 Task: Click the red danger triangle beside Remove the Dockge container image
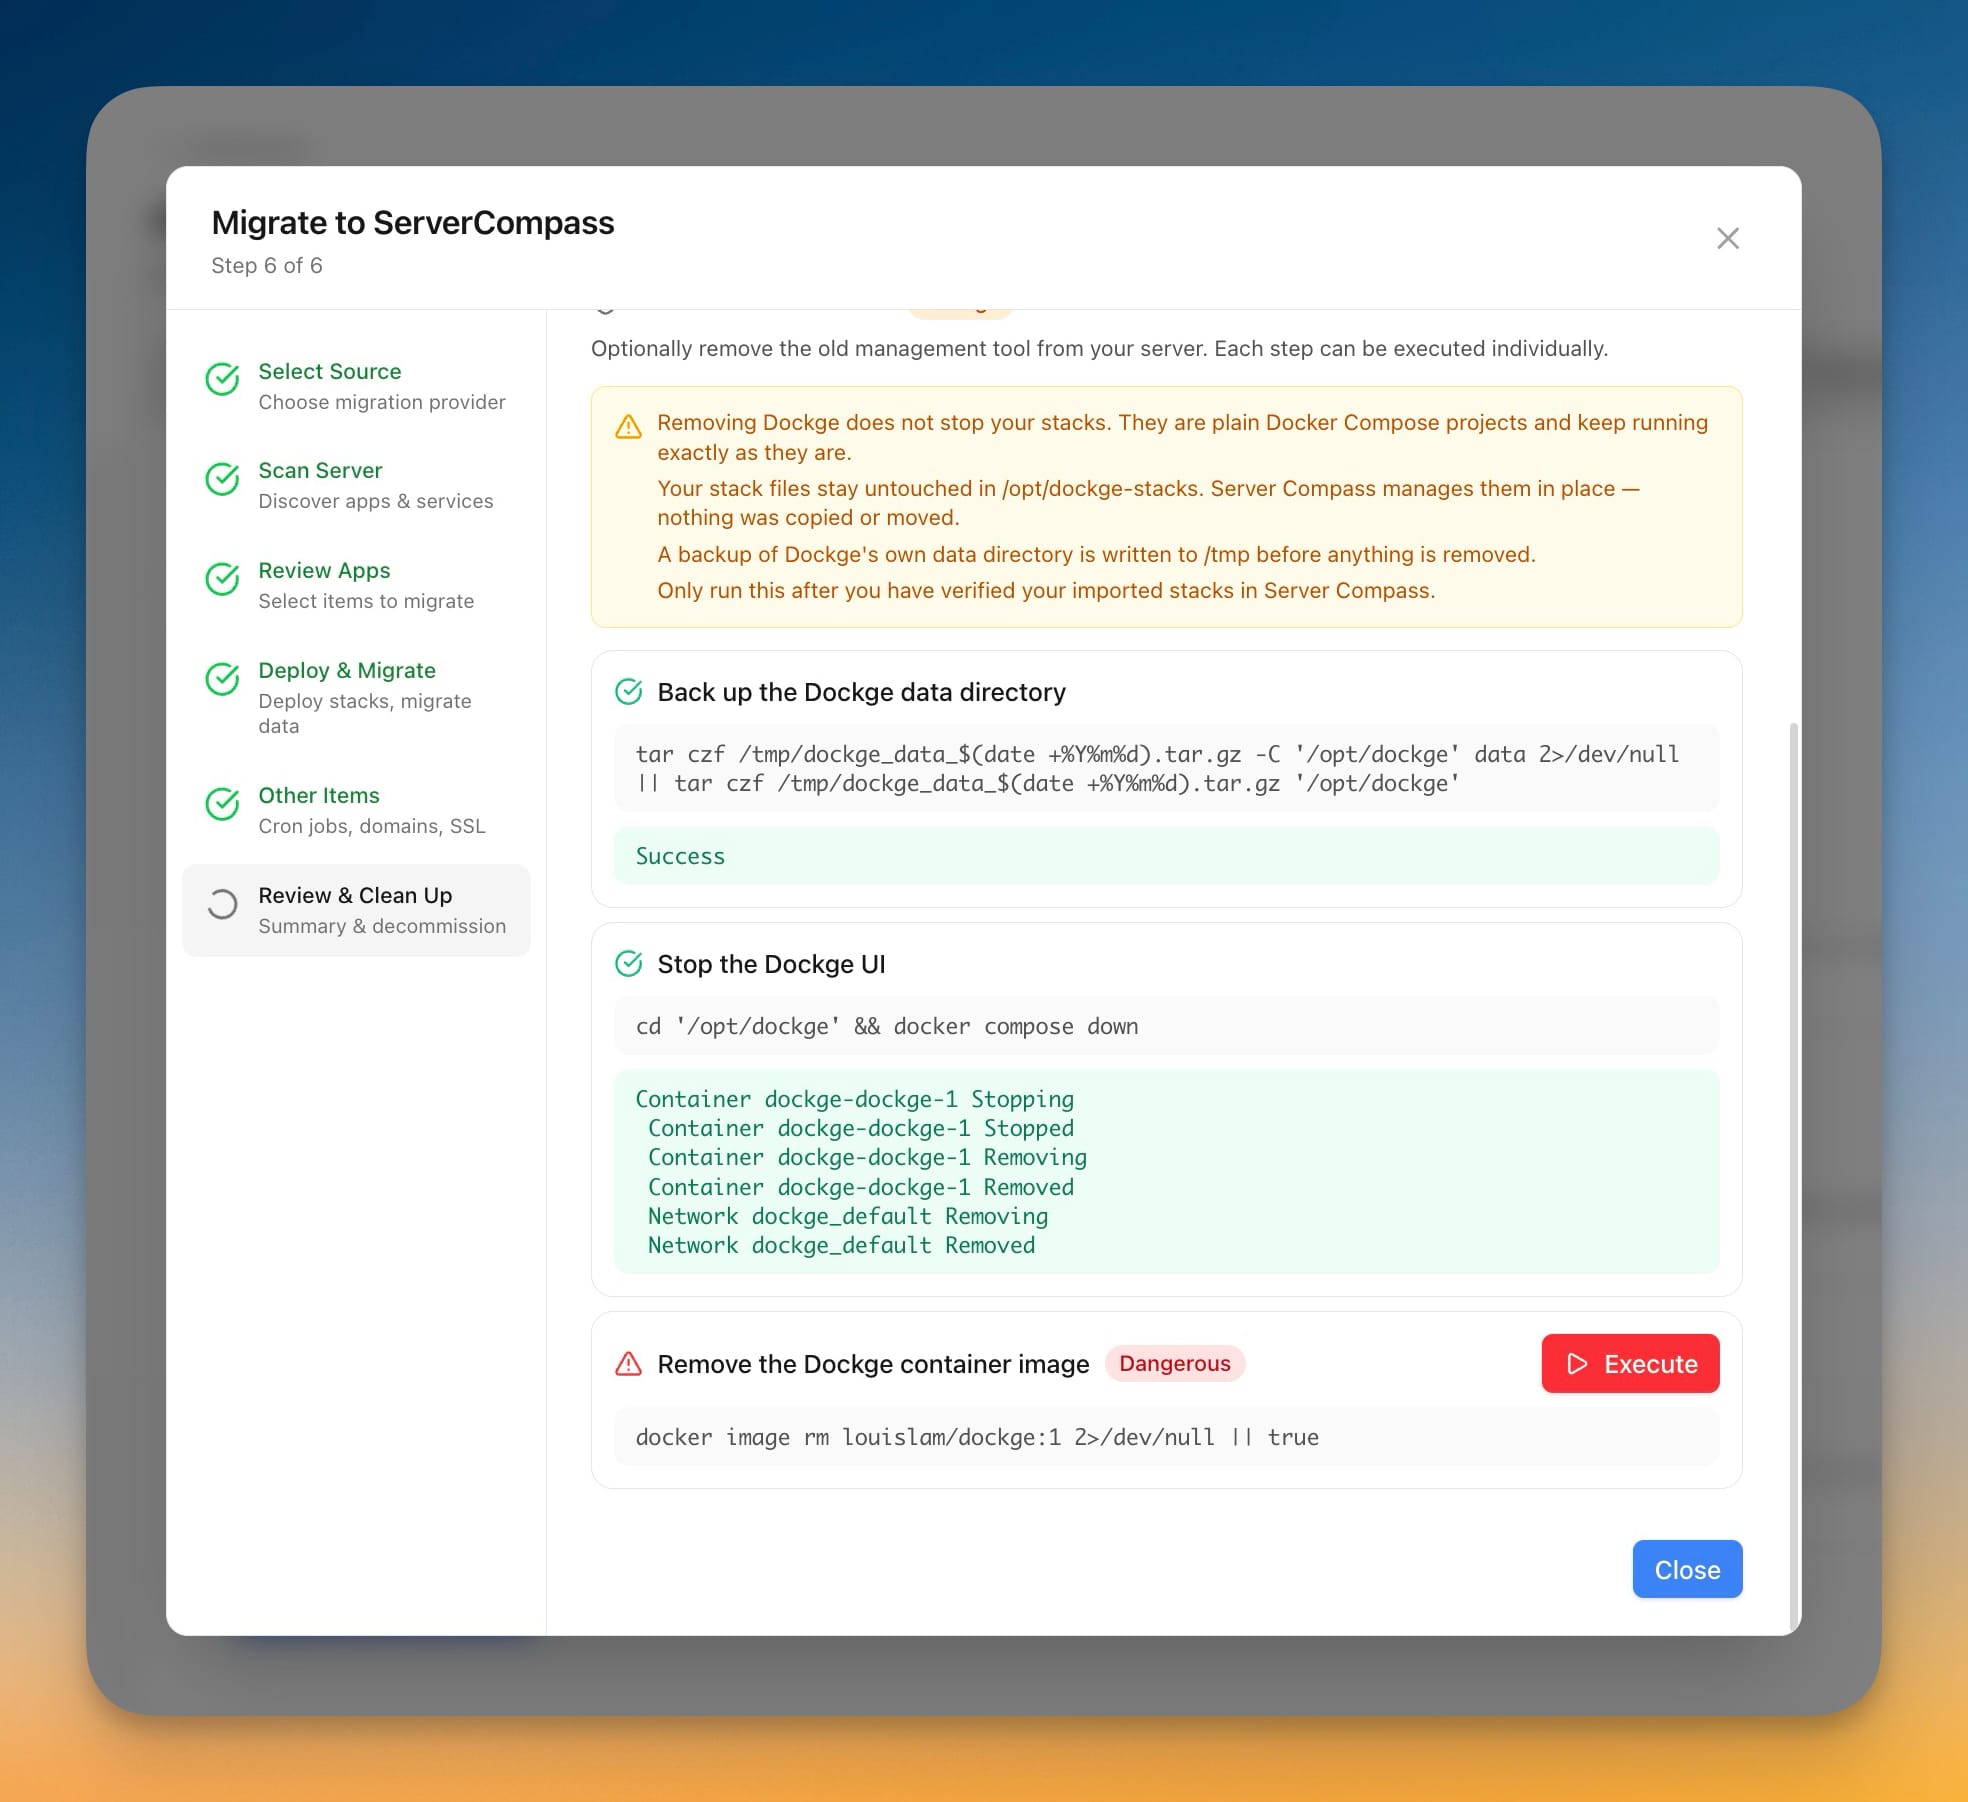pyautogui.click(x=628, y=1364)
